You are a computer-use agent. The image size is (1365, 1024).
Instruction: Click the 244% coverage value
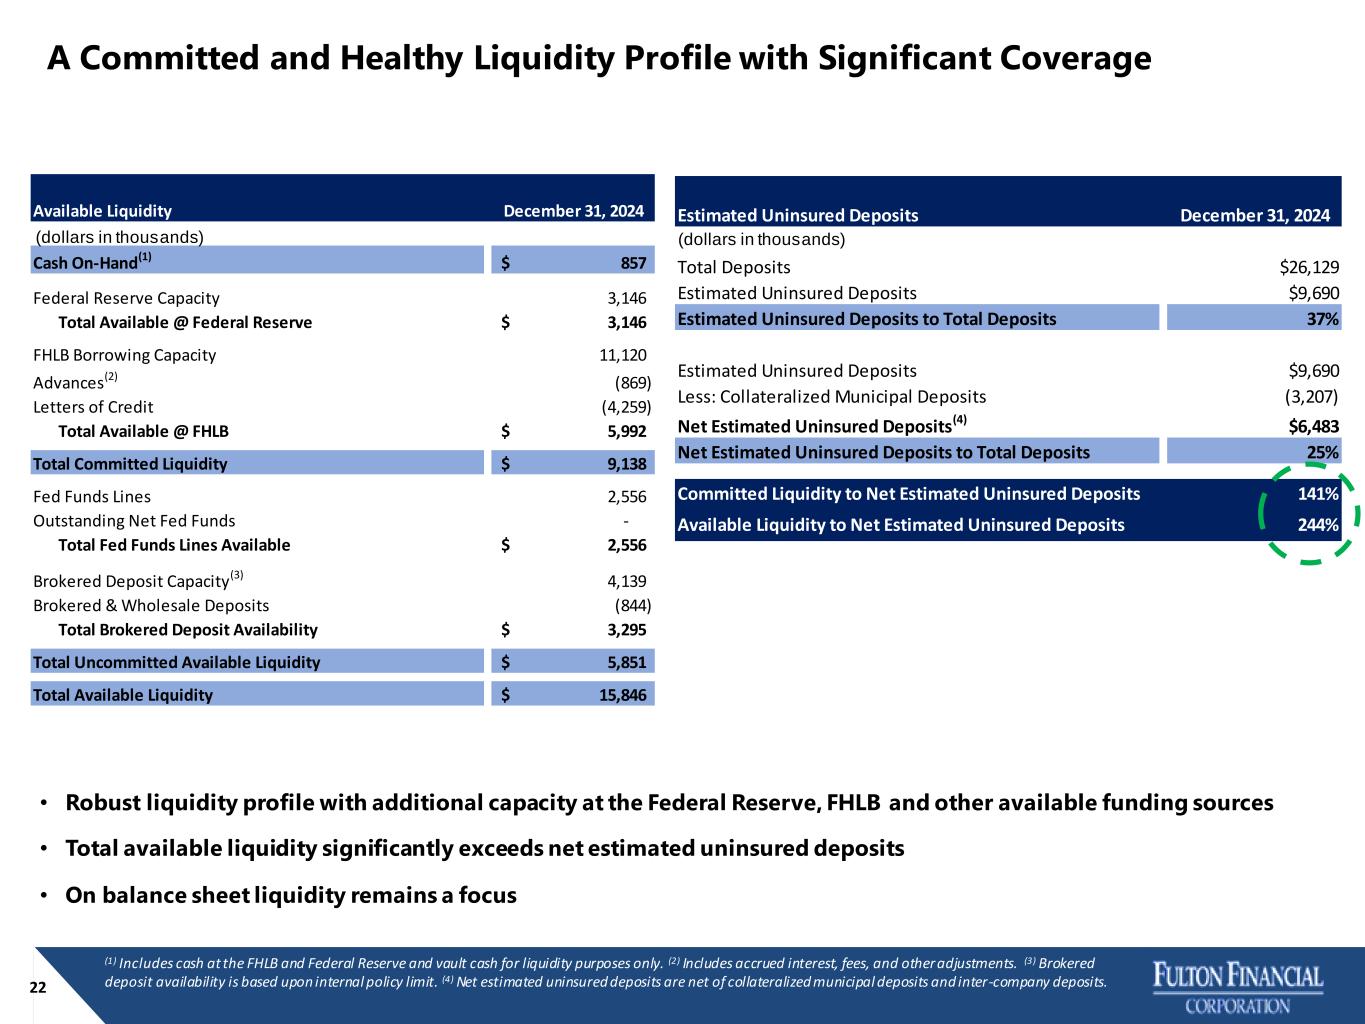(x=1319, y=525)
